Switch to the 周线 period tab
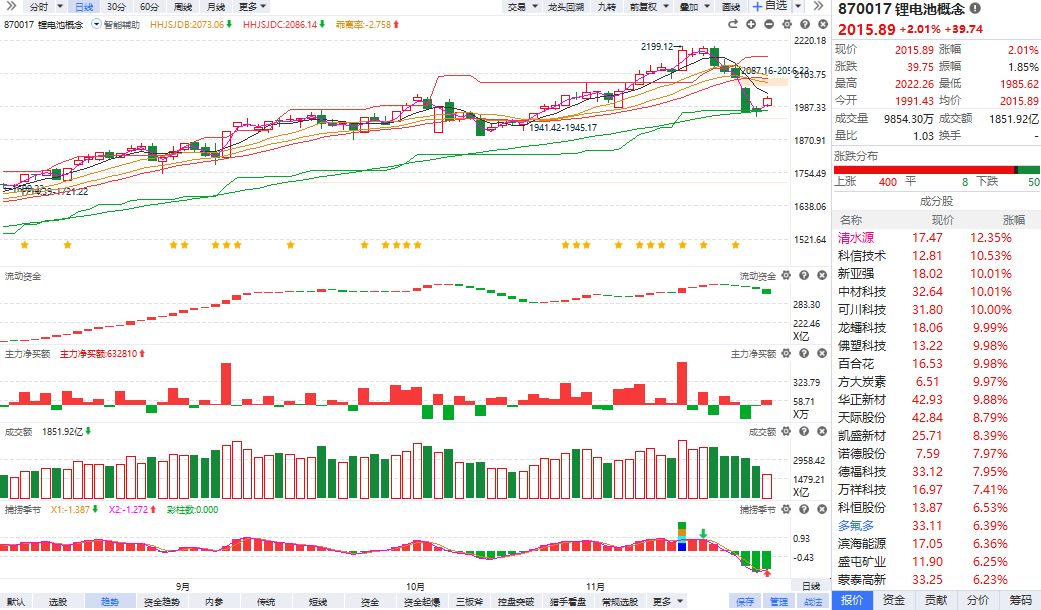1041x610 pixels. point(182,7)
